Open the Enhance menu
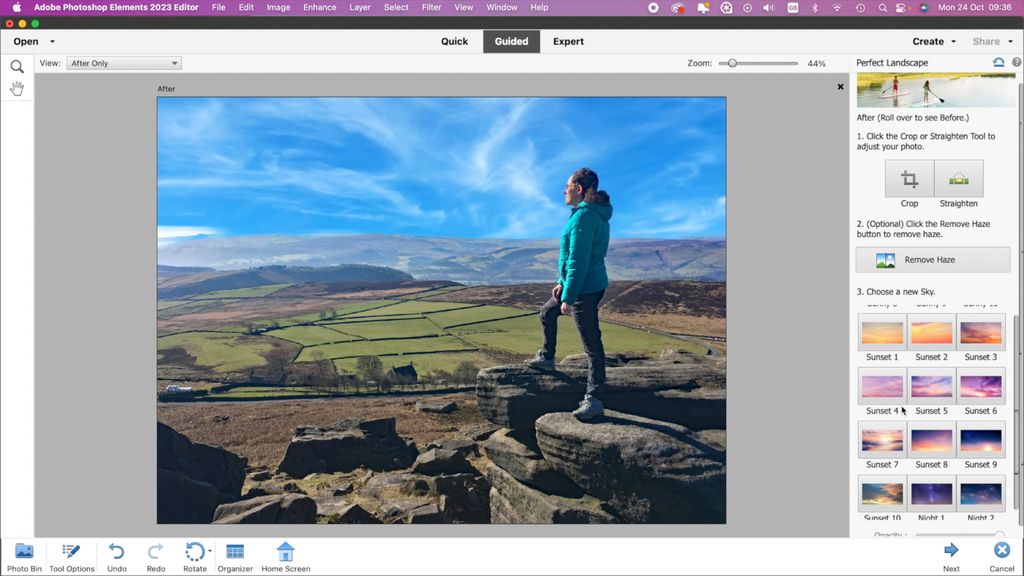The image size is (1024, 576). pos(319,7)
